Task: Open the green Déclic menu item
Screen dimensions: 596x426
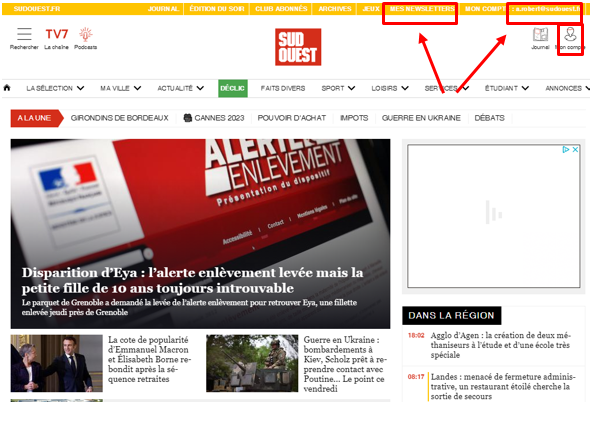Action: tap(233, 88)
